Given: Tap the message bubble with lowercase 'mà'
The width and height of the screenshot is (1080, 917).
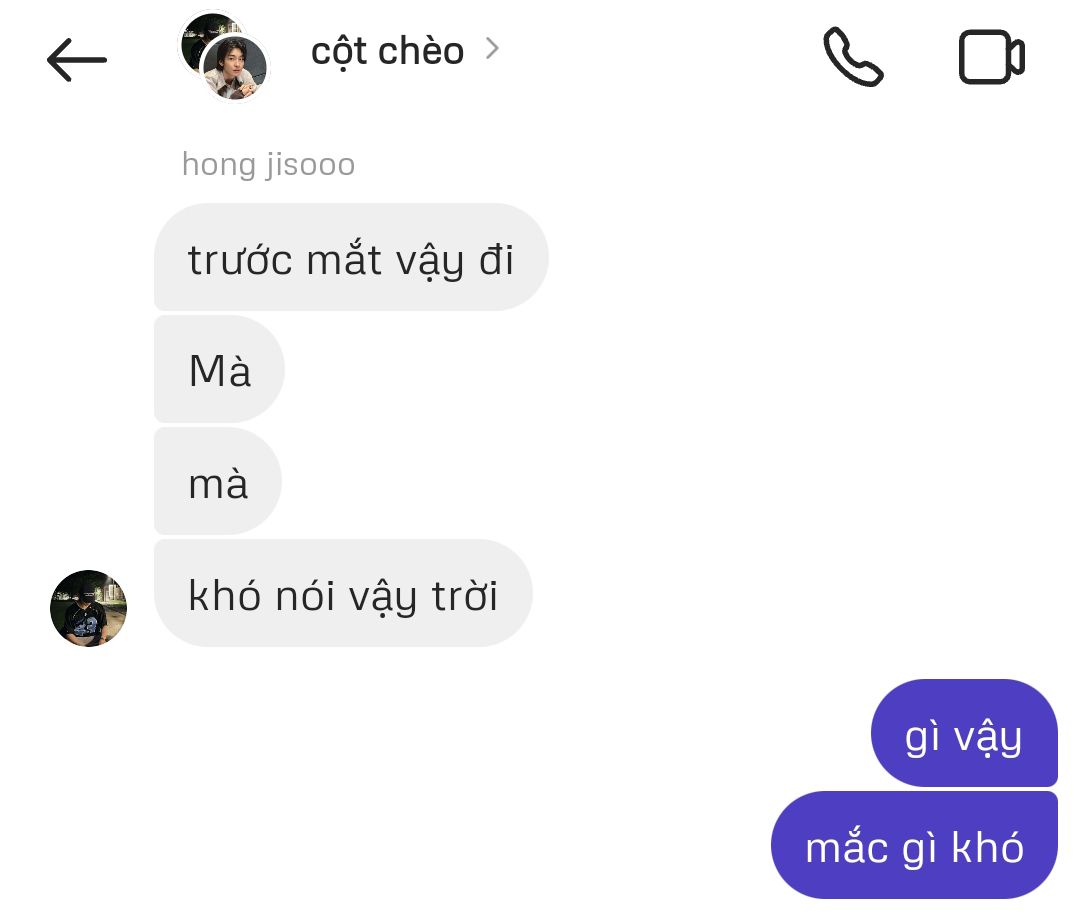Looking at the screenshot, I should click(x=218, y=481).
